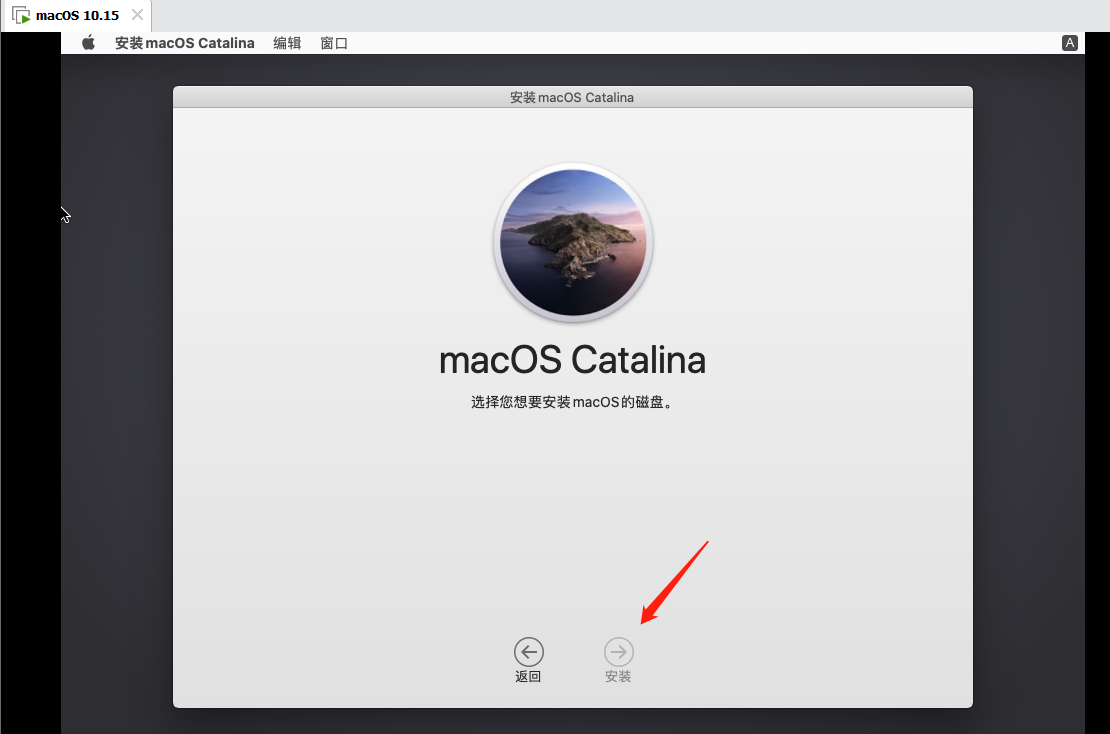Click the installer window title bar 安装 macOS Catalina

pyautogui.click(x=573, y=97)
